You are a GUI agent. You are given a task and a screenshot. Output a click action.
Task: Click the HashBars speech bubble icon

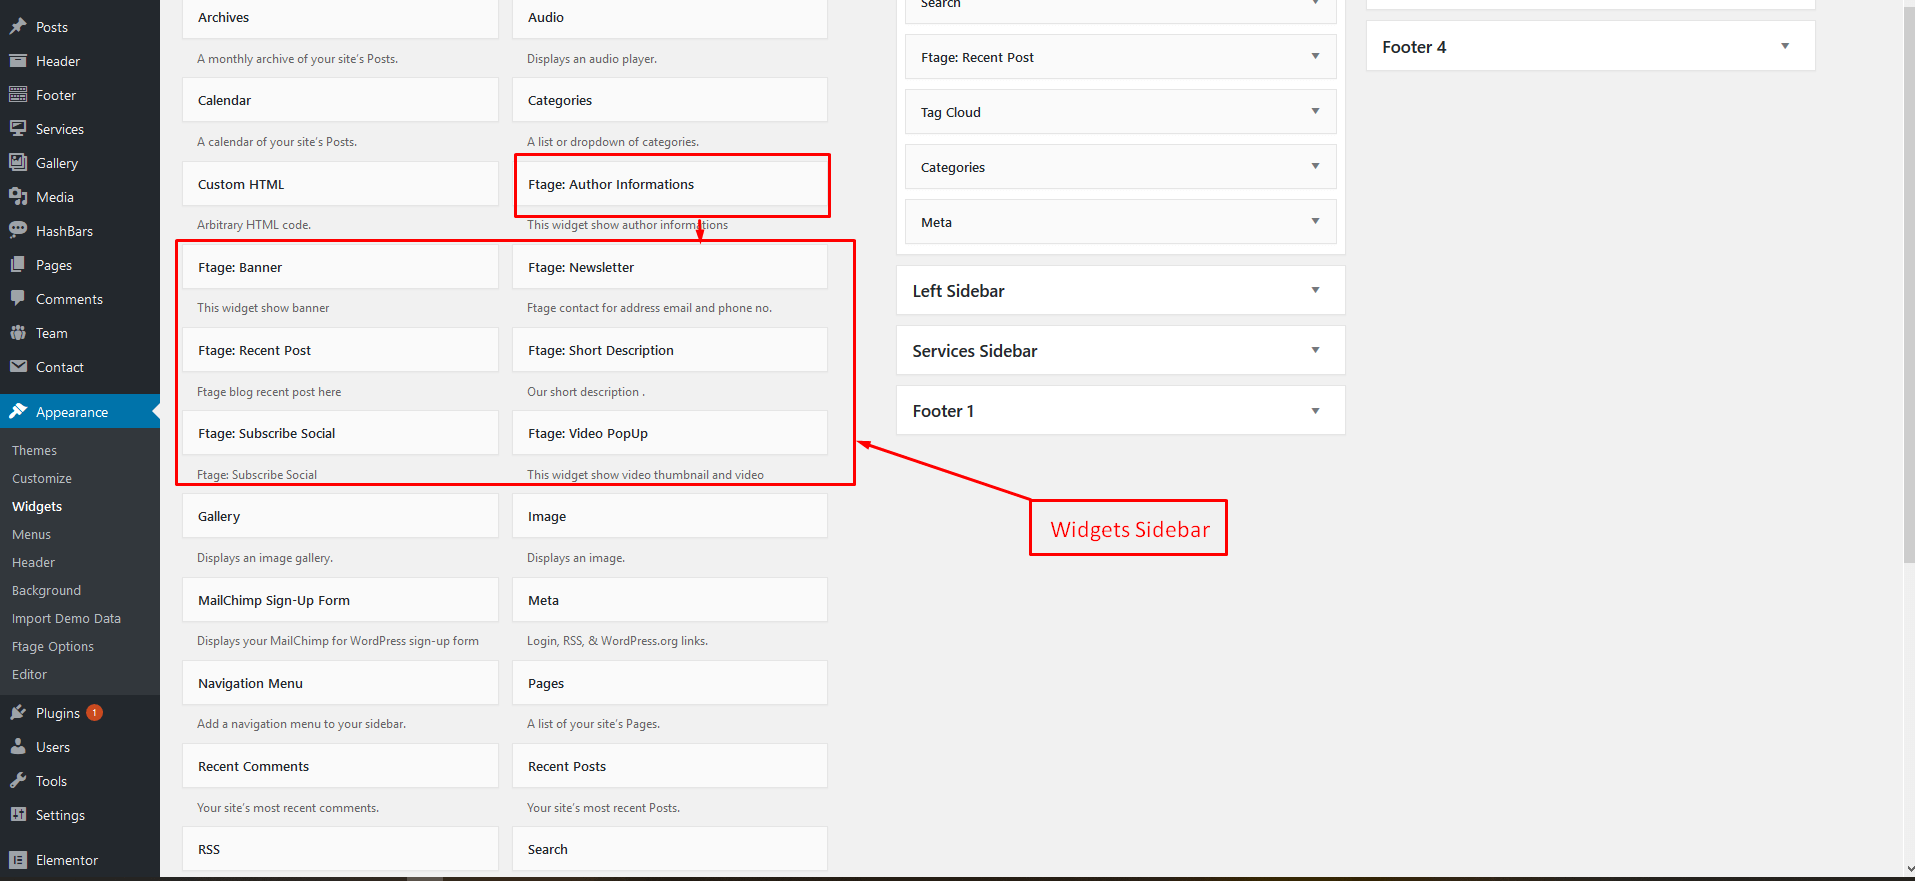18,230
